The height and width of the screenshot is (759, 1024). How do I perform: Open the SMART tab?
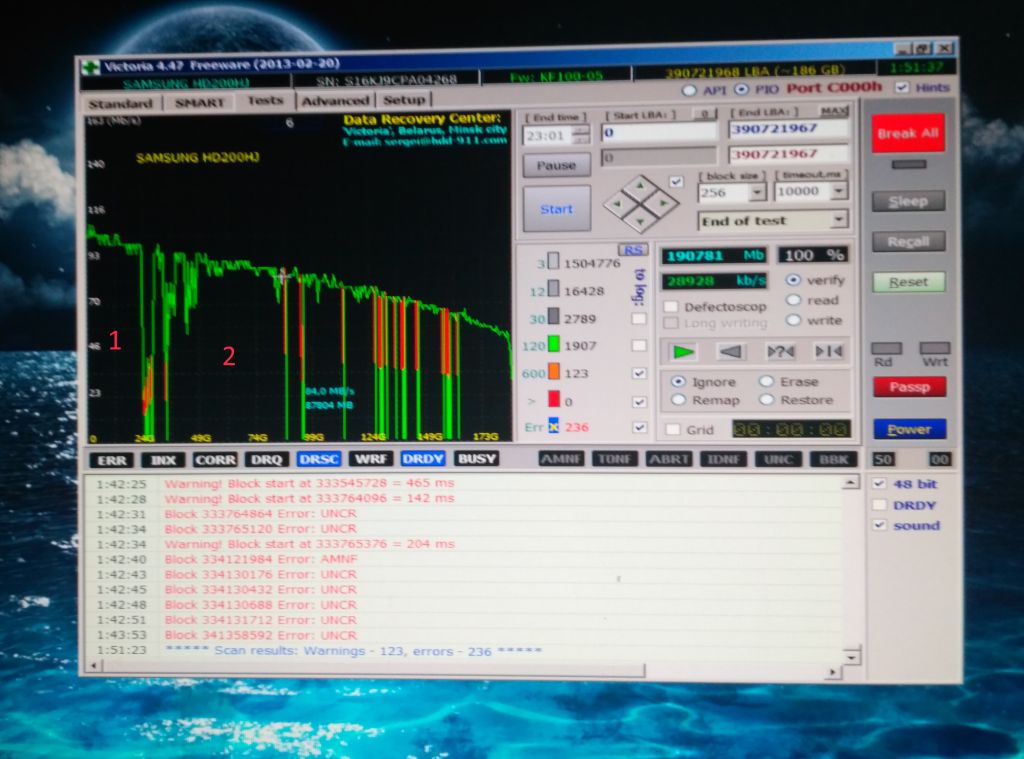click(199, 103)
